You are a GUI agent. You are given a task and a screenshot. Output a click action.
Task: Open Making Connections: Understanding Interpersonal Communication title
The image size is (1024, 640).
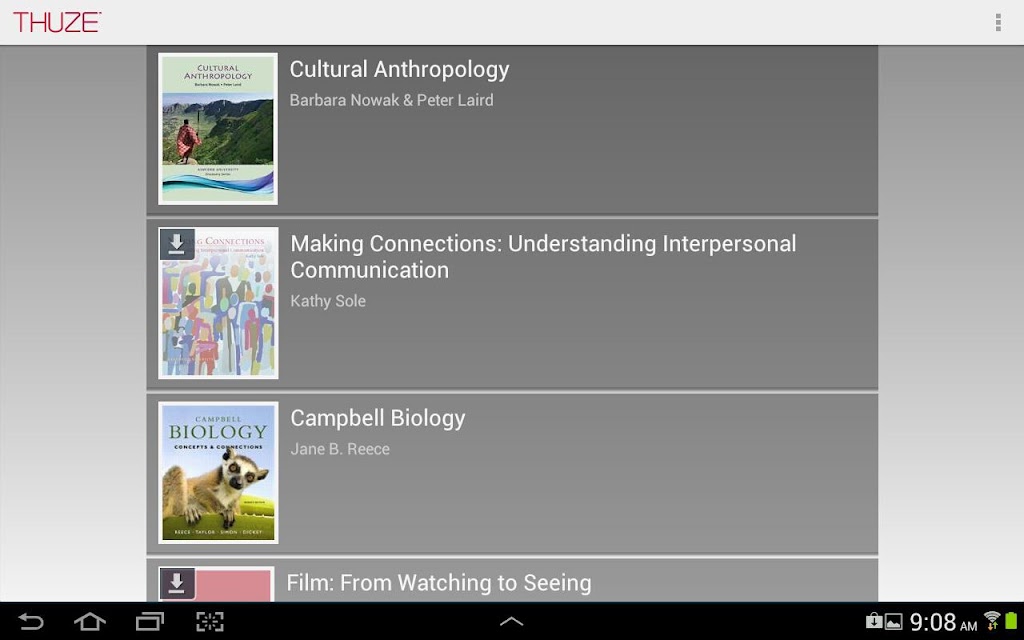543,257
